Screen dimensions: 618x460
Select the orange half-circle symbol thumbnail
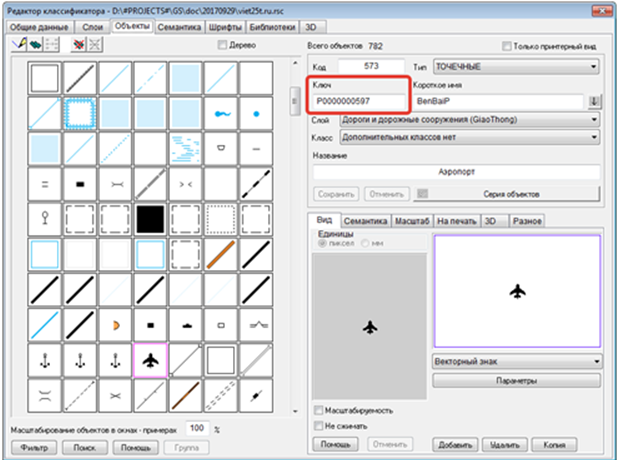coord(116,324)
